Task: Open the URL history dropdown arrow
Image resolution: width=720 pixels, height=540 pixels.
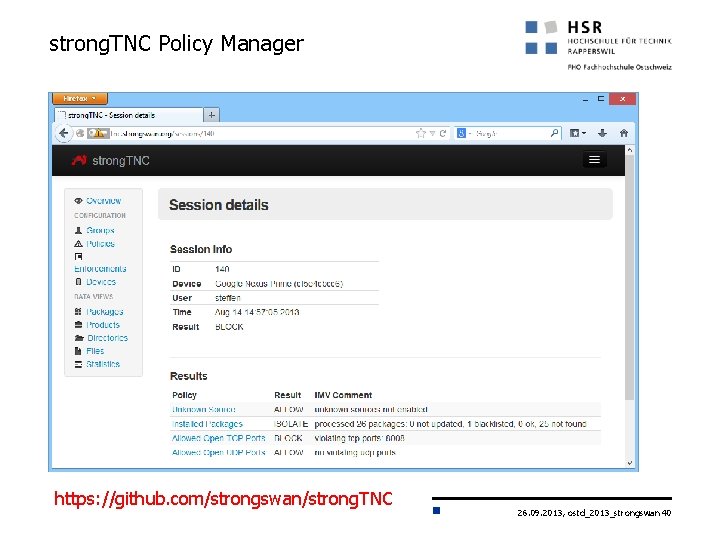Action: point(432,133)
